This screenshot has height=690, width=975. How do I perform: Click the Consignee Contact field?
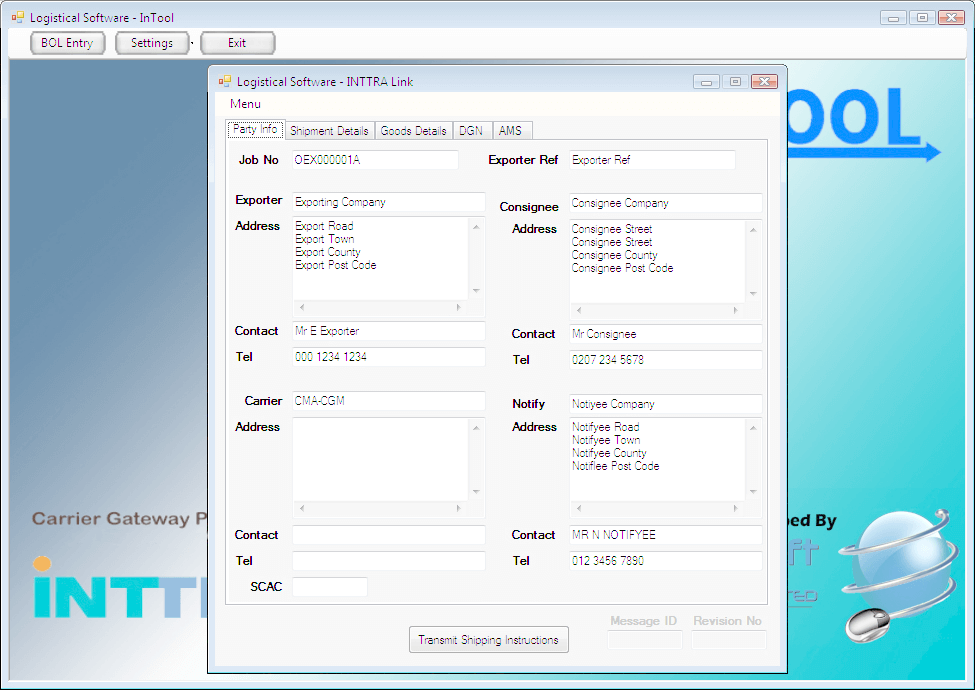point(665,334)
